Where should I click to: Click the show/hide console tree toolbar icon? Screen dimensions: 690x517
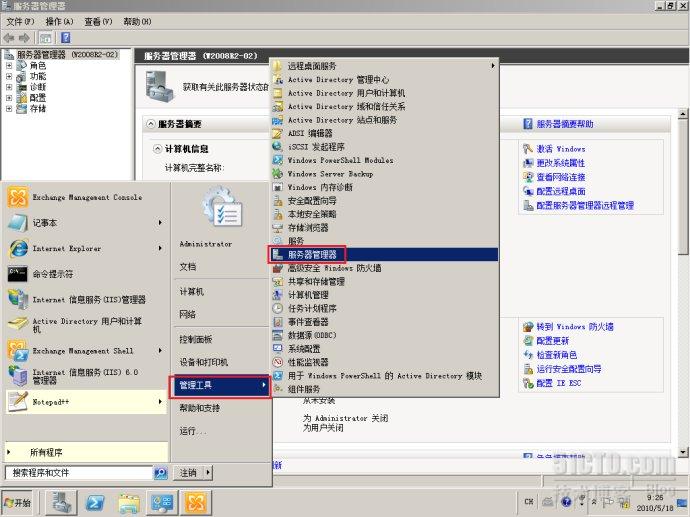pyautogui.click(x=46, y=38)
